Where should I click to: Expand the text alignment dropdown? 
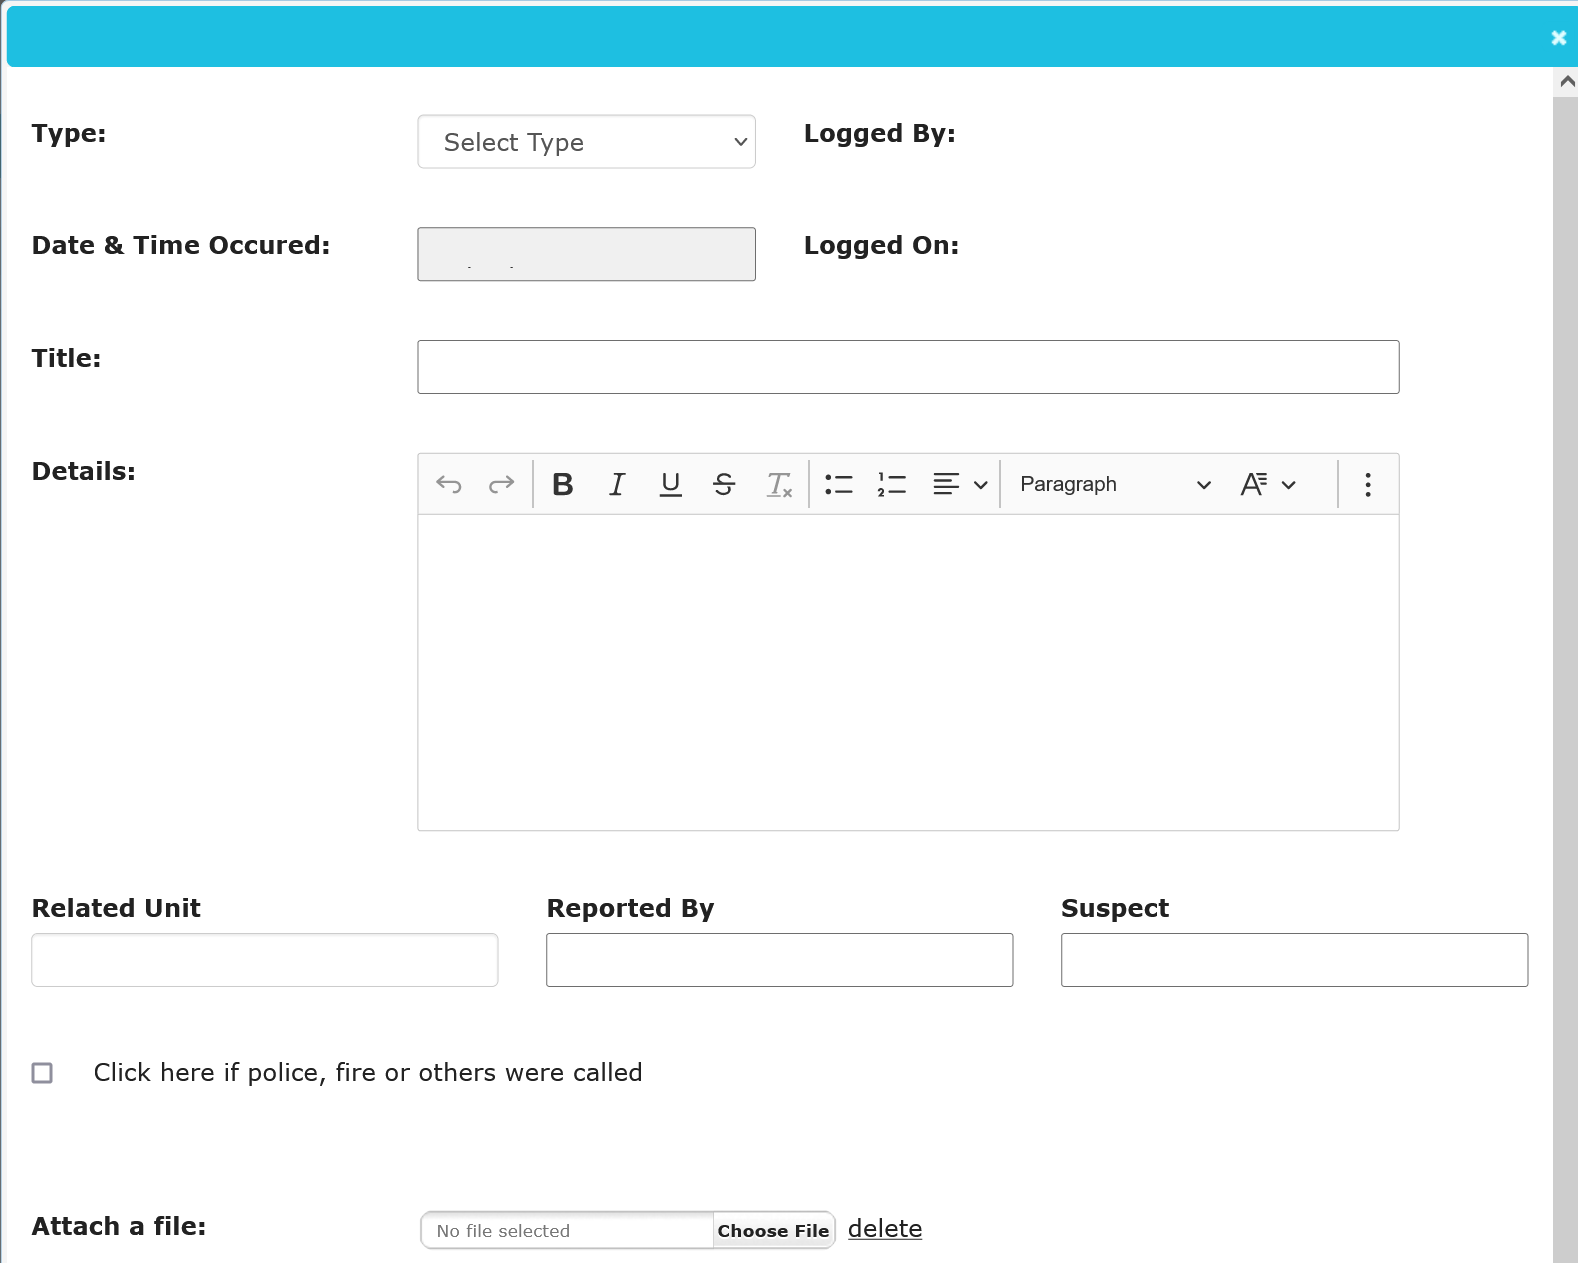tap(960, 485)
